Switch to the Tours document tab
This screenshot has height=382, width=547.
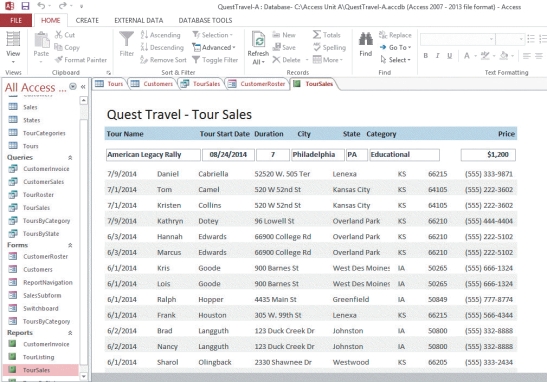(110, 84)
